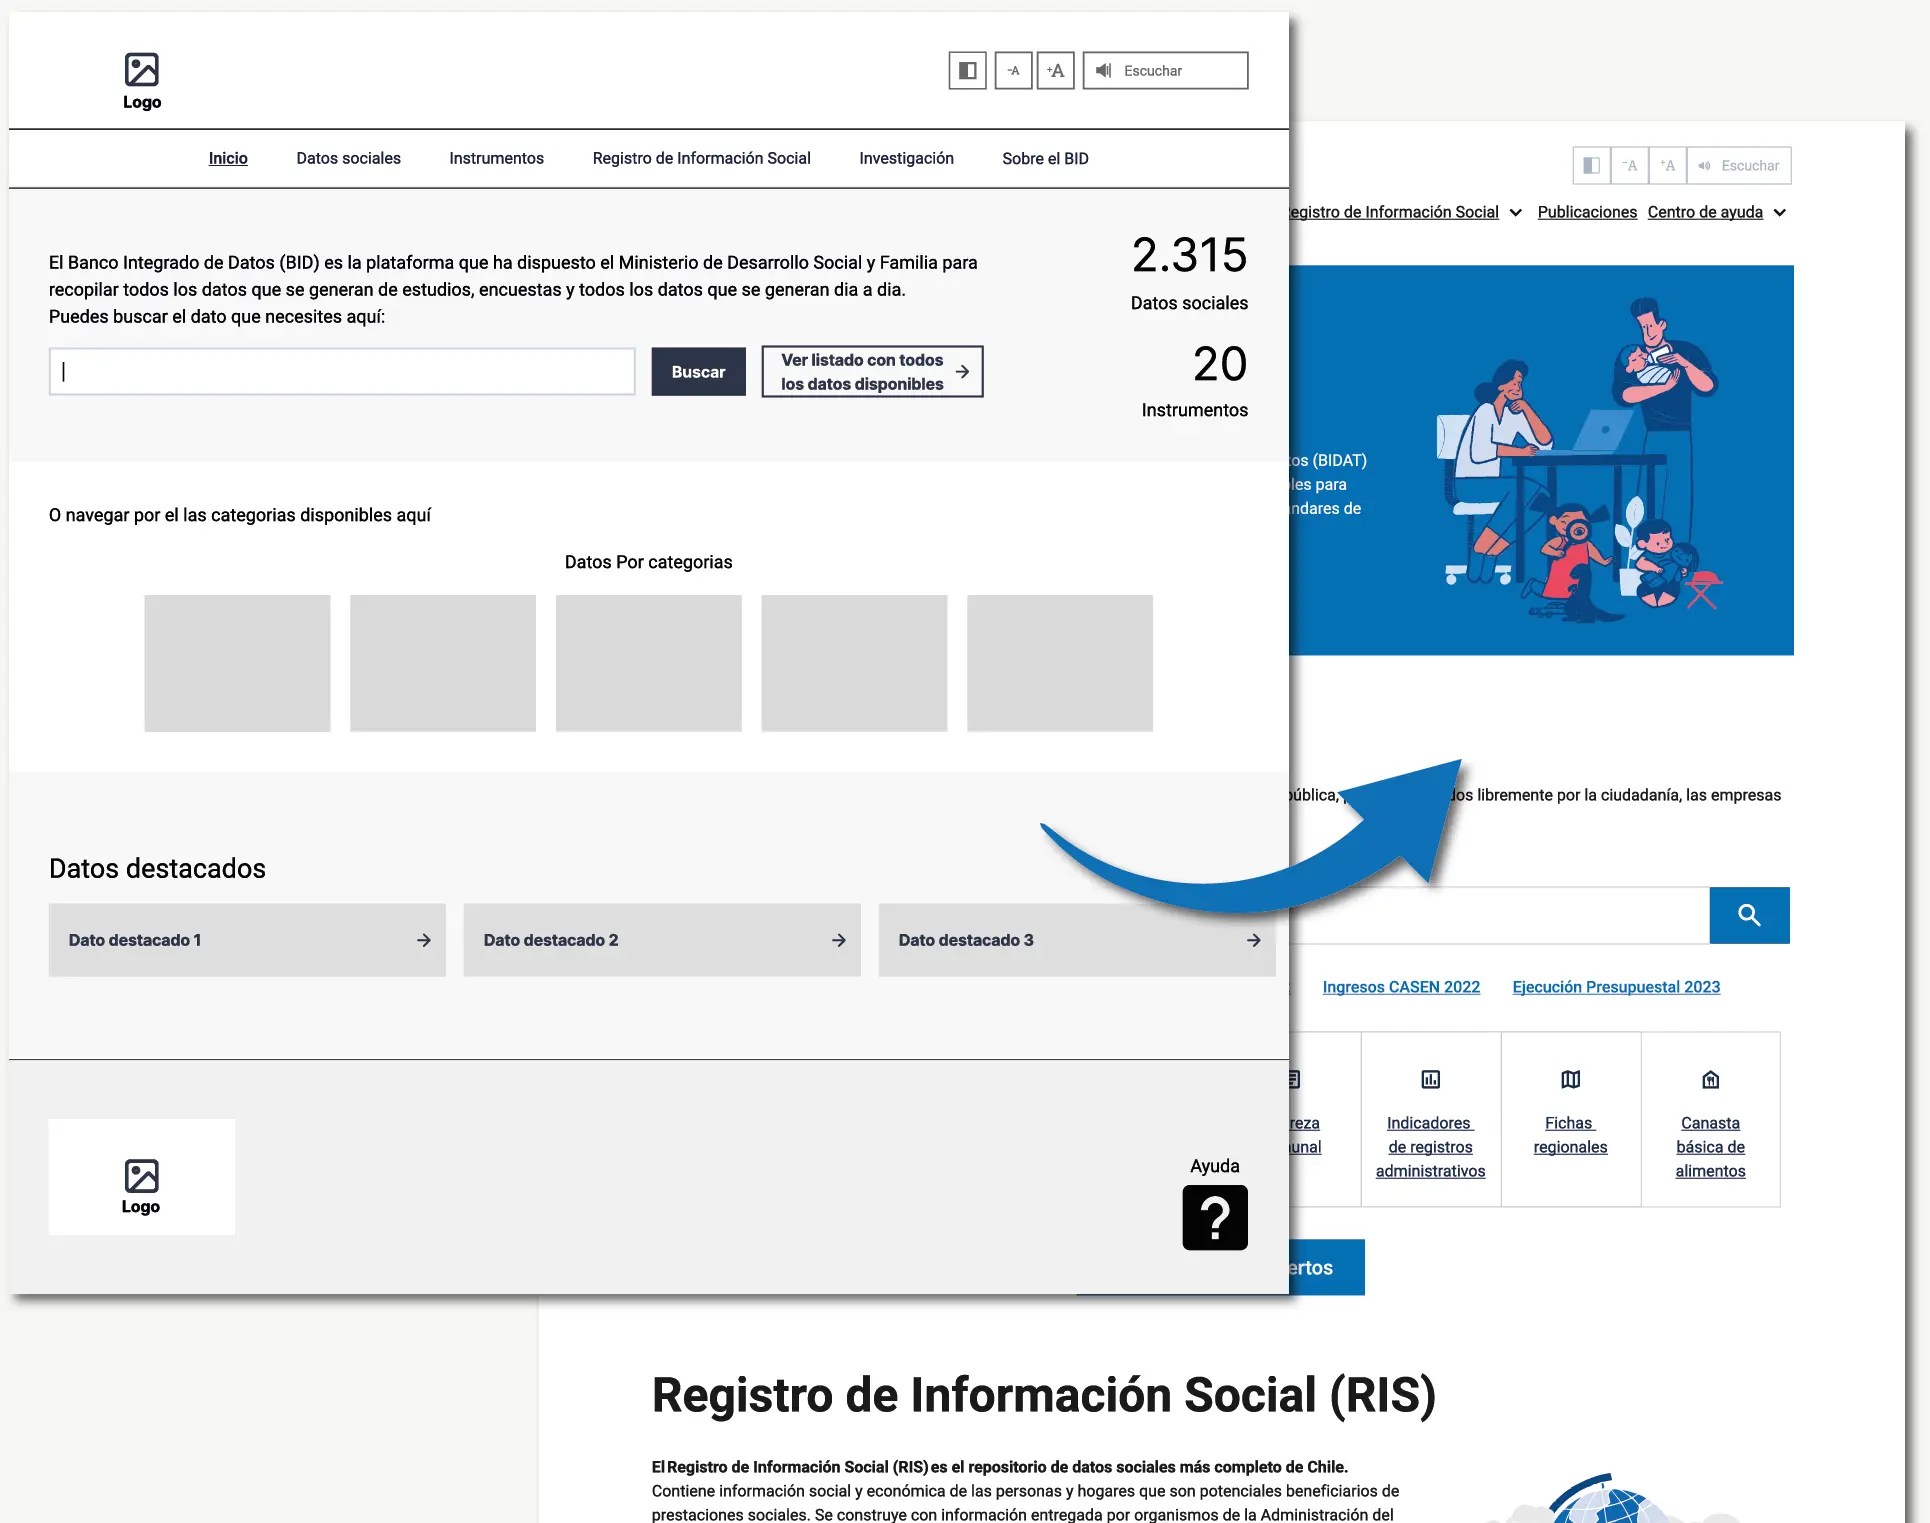1930x1523 pixels.
Task: Select the third category placeholder tile
Action: pos(648,663)
